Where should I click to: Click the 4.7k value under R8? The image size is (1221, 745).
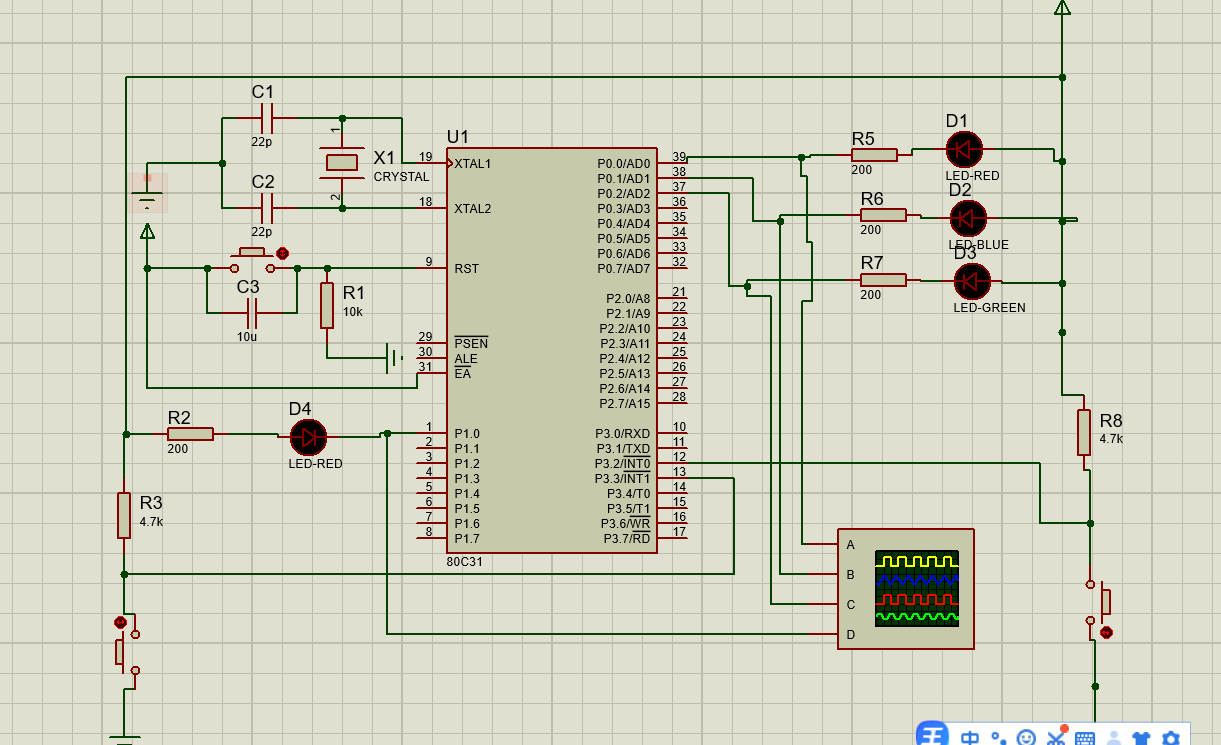tap(1111, 439)
